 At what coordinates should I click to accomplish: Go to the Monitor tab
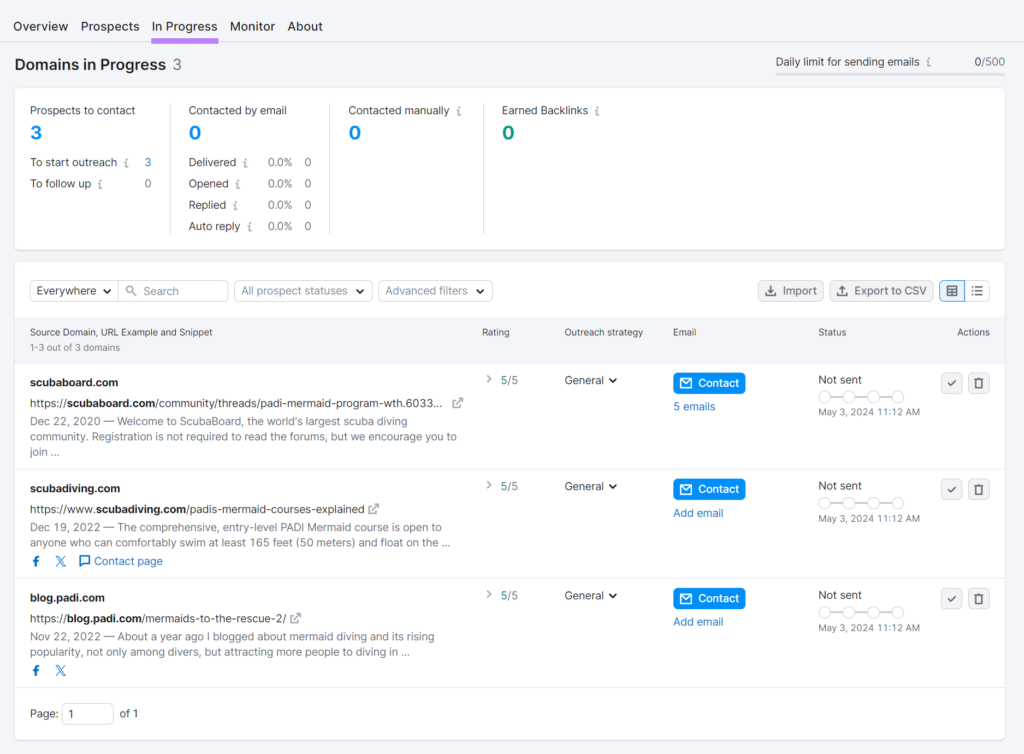252,27
